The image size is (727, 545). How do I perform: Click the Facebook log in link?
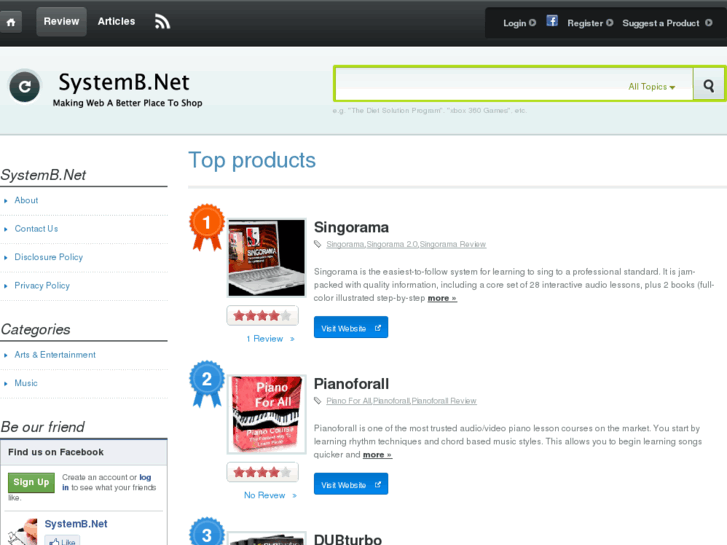pos(145,477)
